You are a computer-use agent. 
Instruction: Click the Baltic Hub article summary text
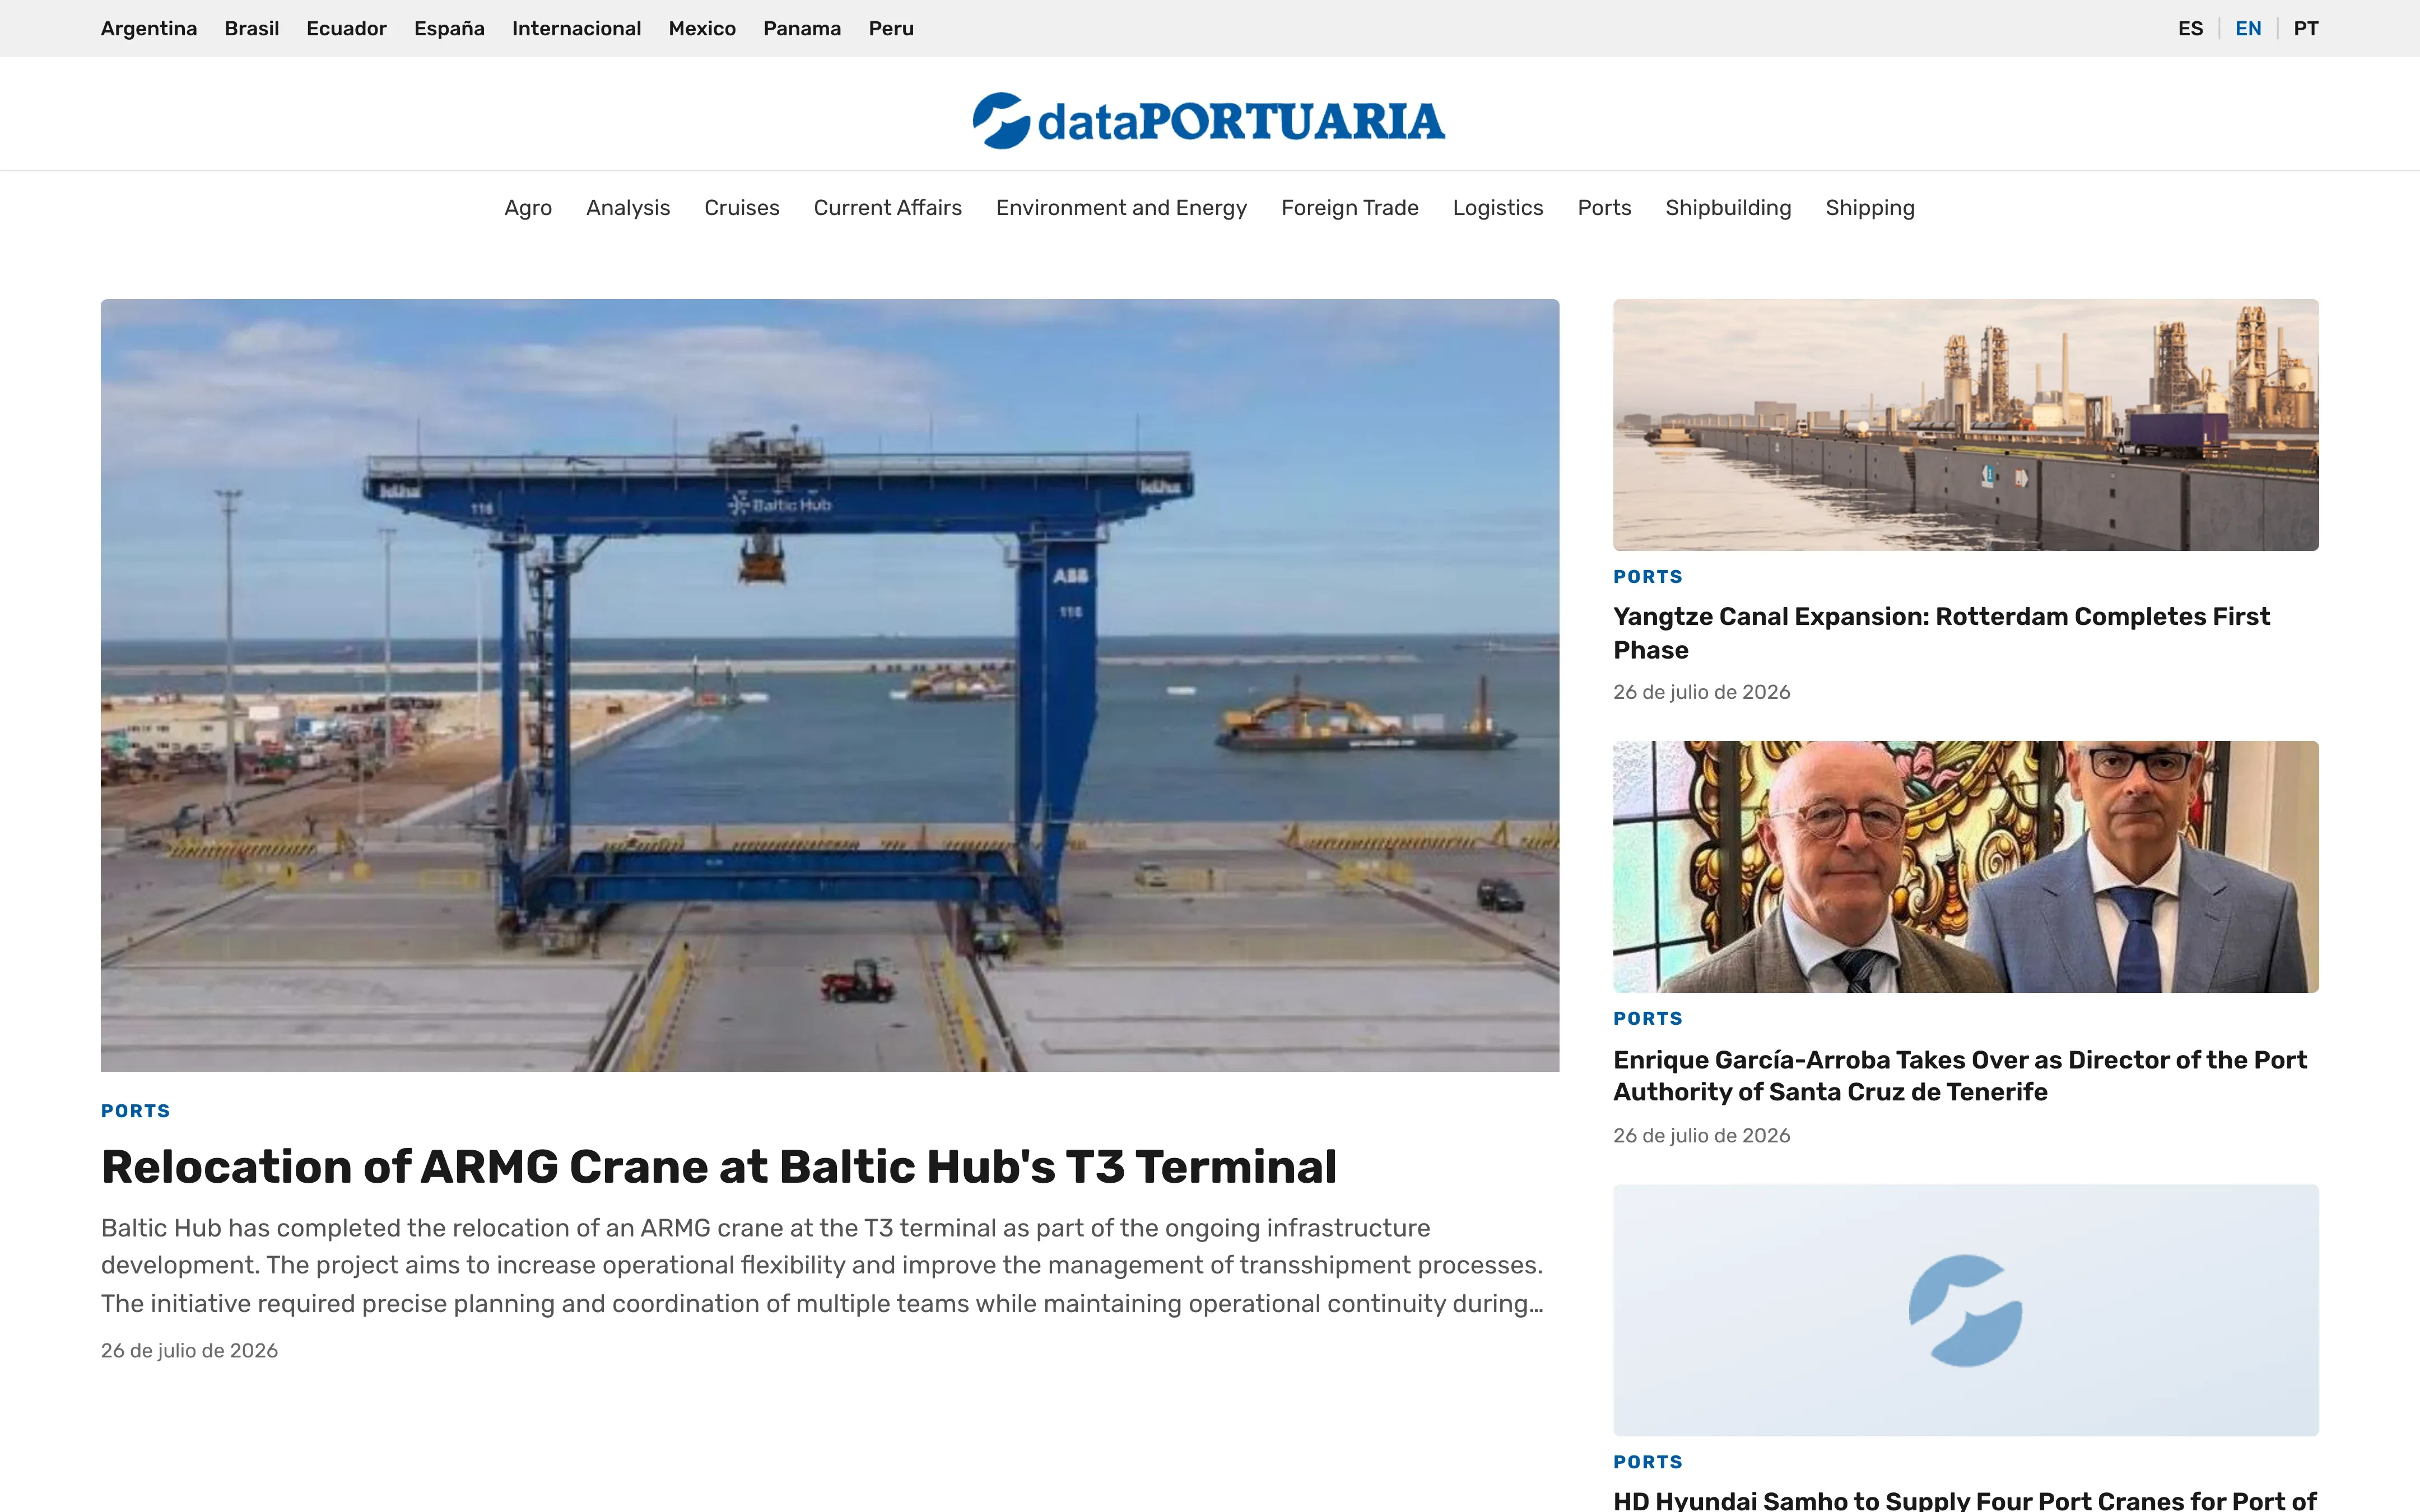tap(822, 1265)
